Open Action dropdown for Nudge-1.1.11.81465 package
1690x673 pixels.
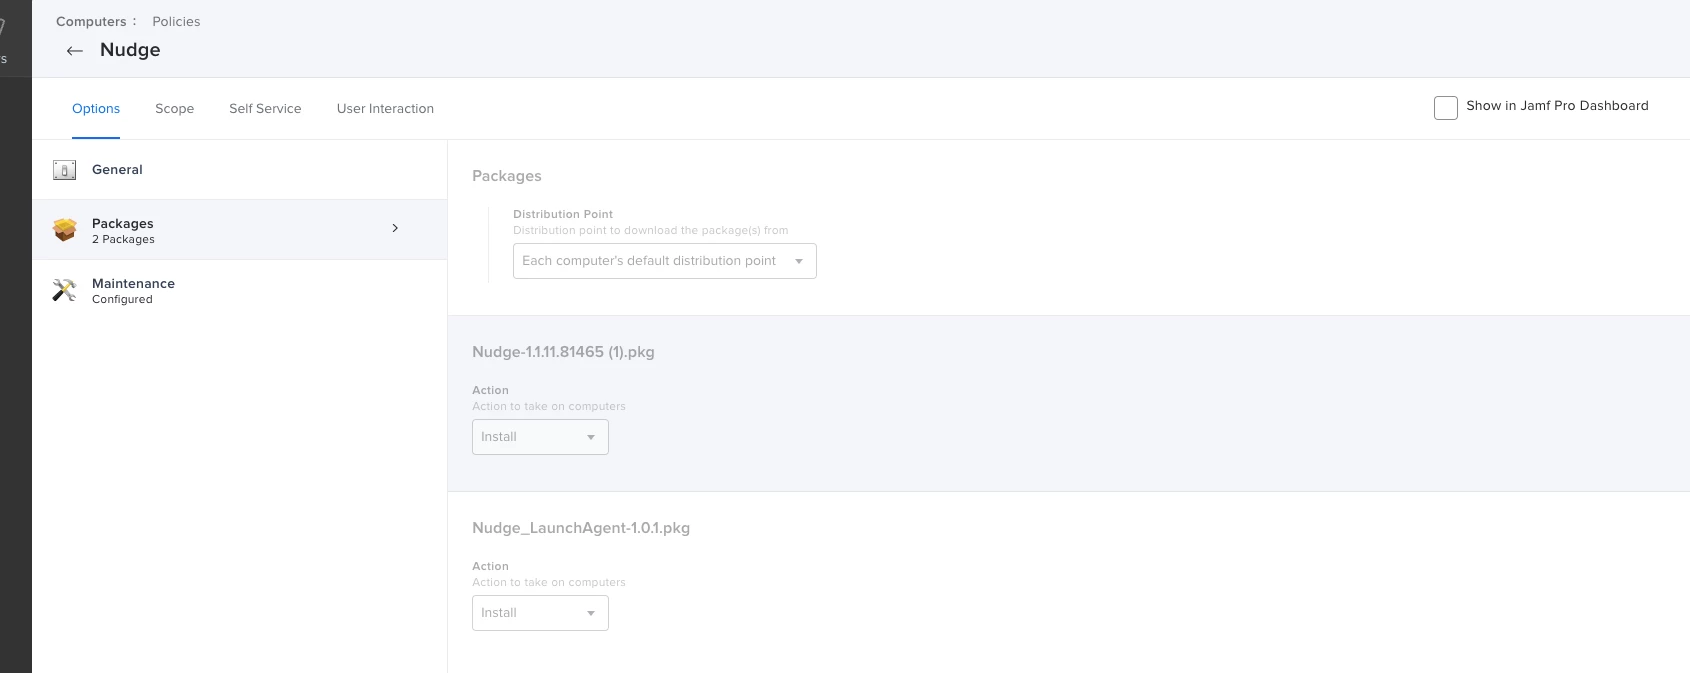540,437
